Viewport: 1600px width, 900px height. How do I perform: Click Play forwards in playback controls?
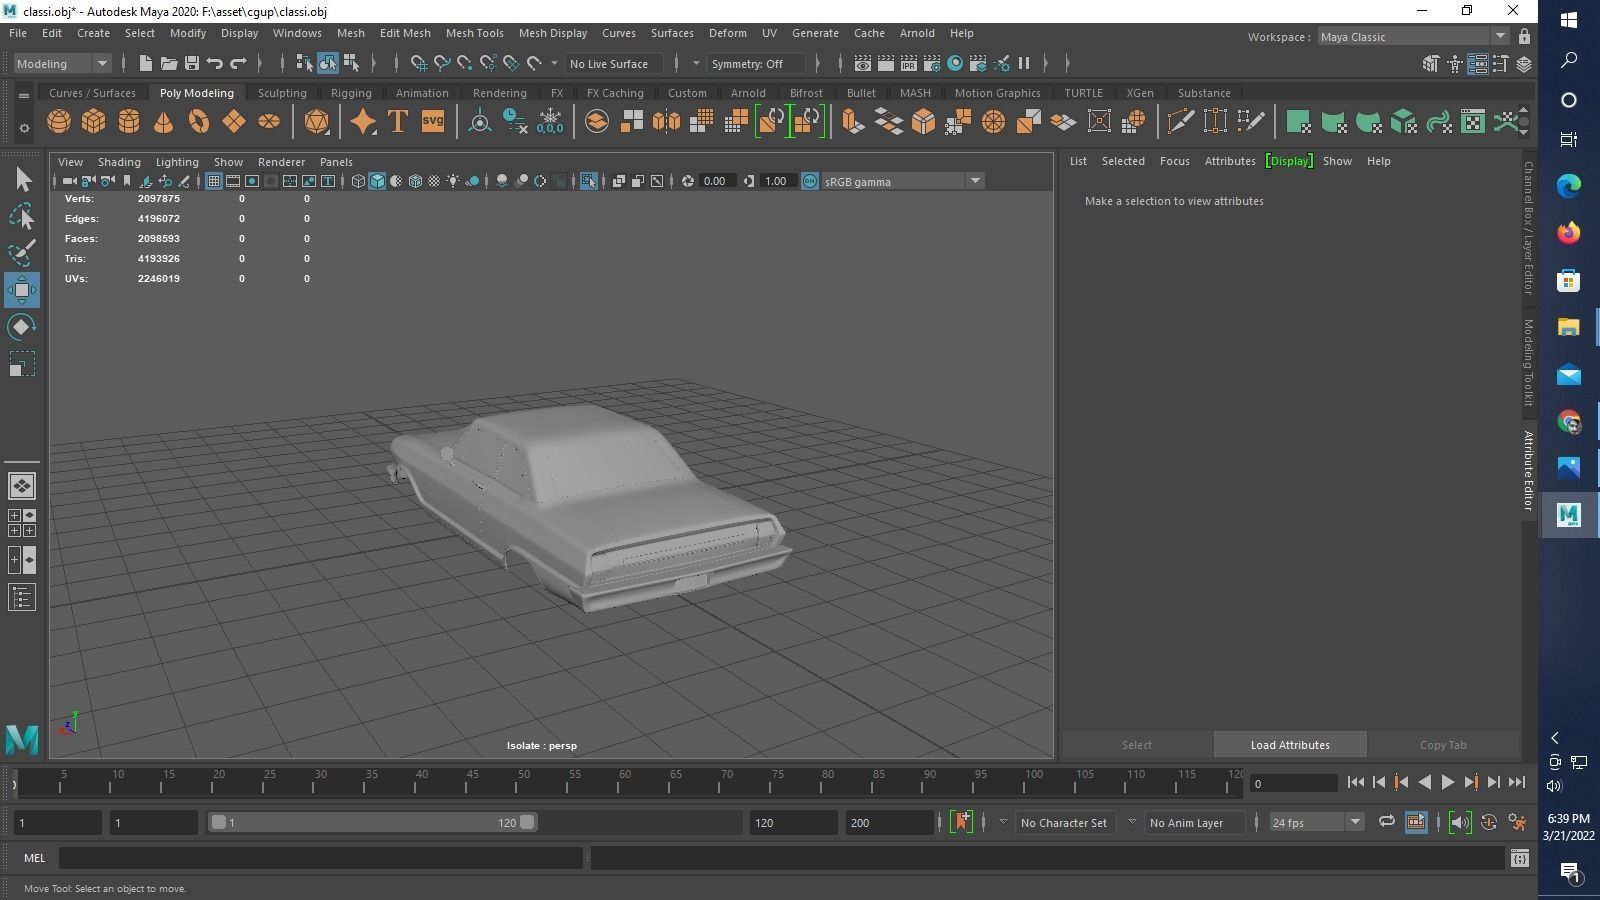tap(1447, 783)
